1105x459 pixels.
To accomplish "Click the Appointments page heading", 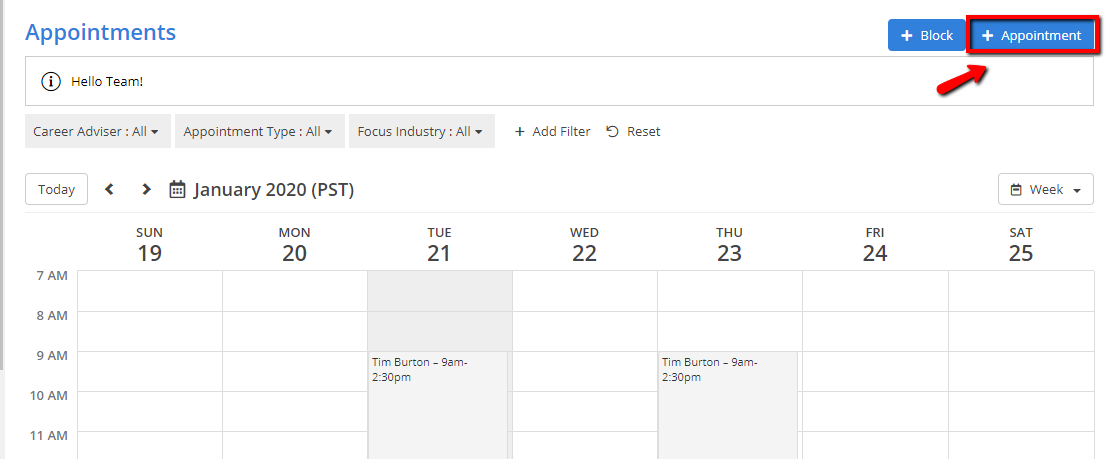I will click(x=100, y=32).
